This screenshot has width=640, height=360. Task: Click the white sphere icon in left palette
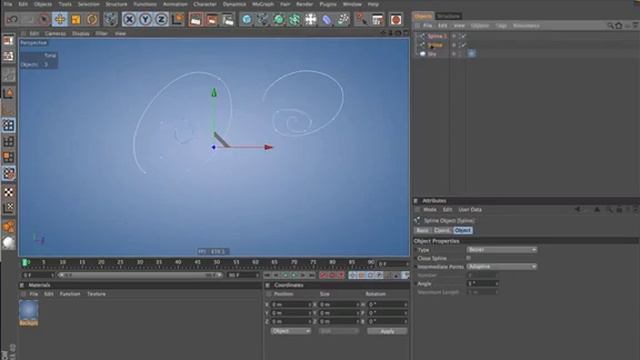click(8, 242)
